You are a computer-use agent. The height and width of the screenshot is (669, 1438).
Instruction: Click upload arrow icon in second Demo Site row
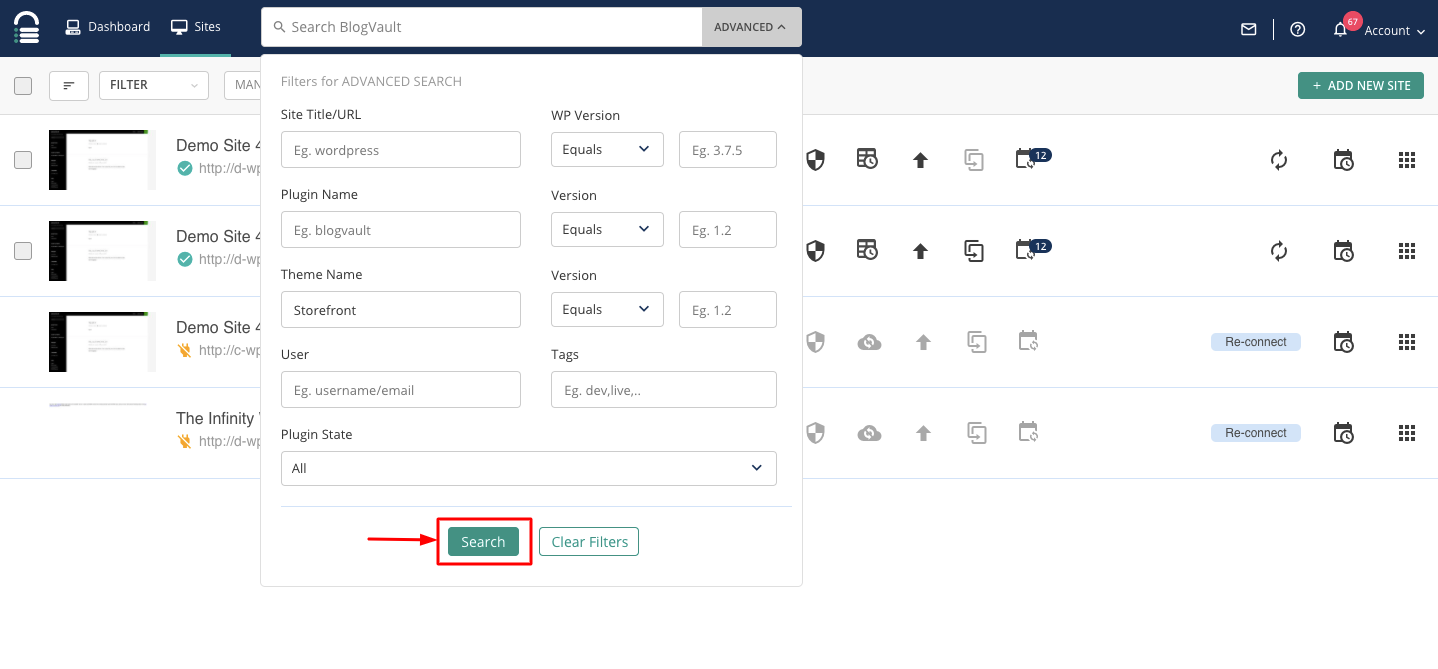[921, 251]
